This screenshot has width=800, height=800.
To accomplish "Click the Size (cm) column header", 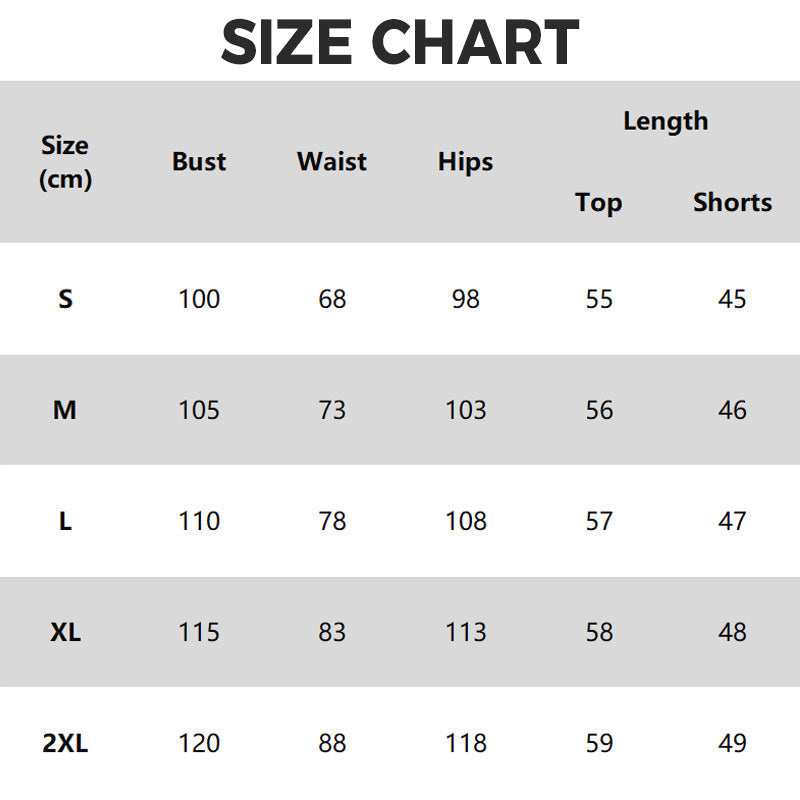I will click(65, 162).
